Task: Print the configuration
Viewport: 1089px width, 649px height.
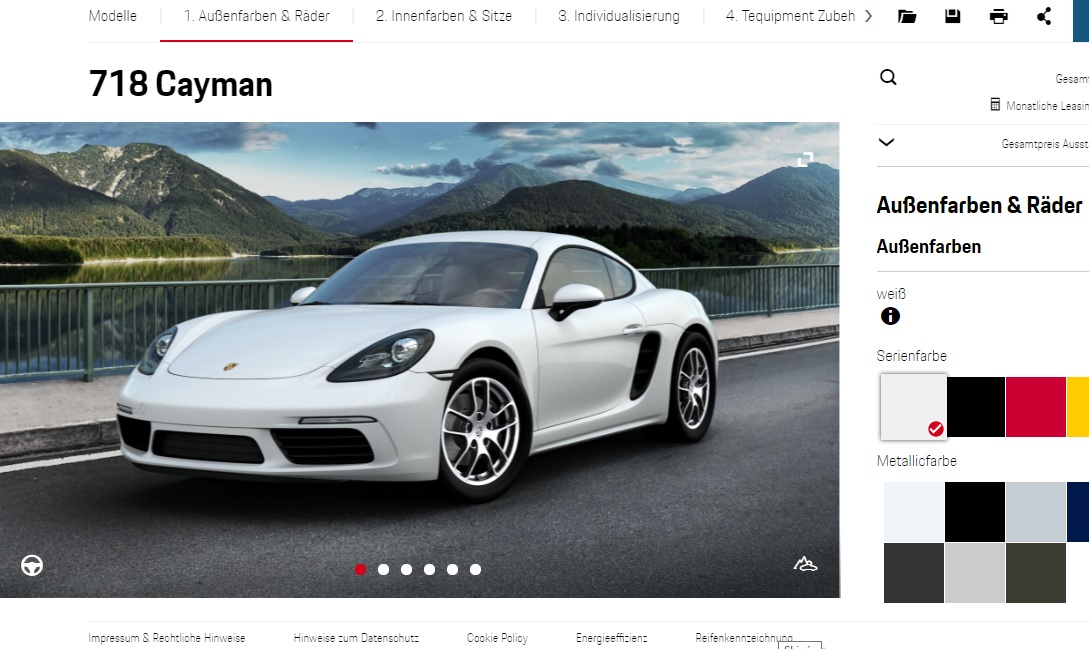Action: (x=999, y=16)
